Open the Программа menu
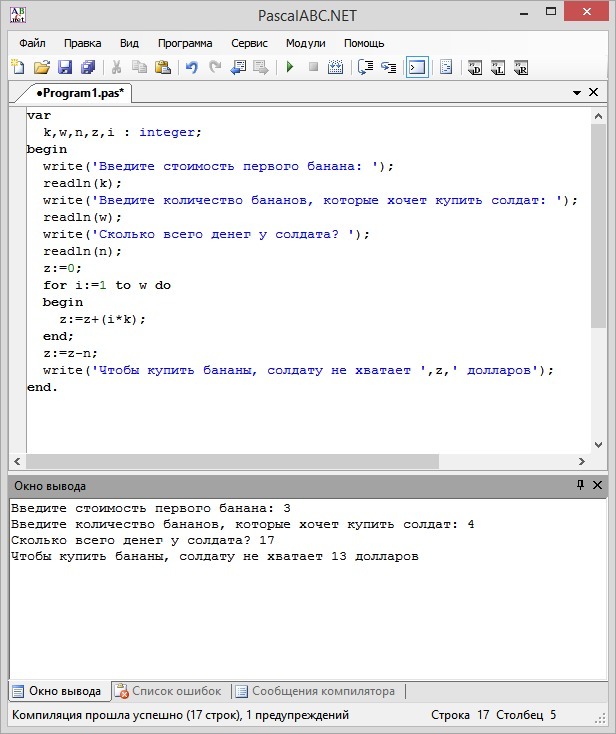 coord(185,43)
